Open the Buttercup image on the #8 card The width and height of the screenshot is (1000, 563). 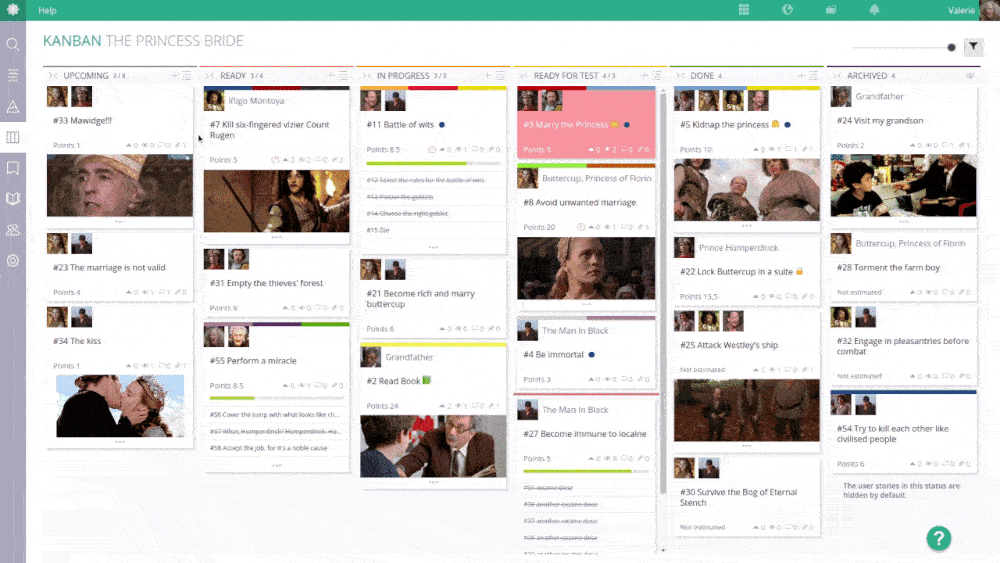[x=586, y=268]
